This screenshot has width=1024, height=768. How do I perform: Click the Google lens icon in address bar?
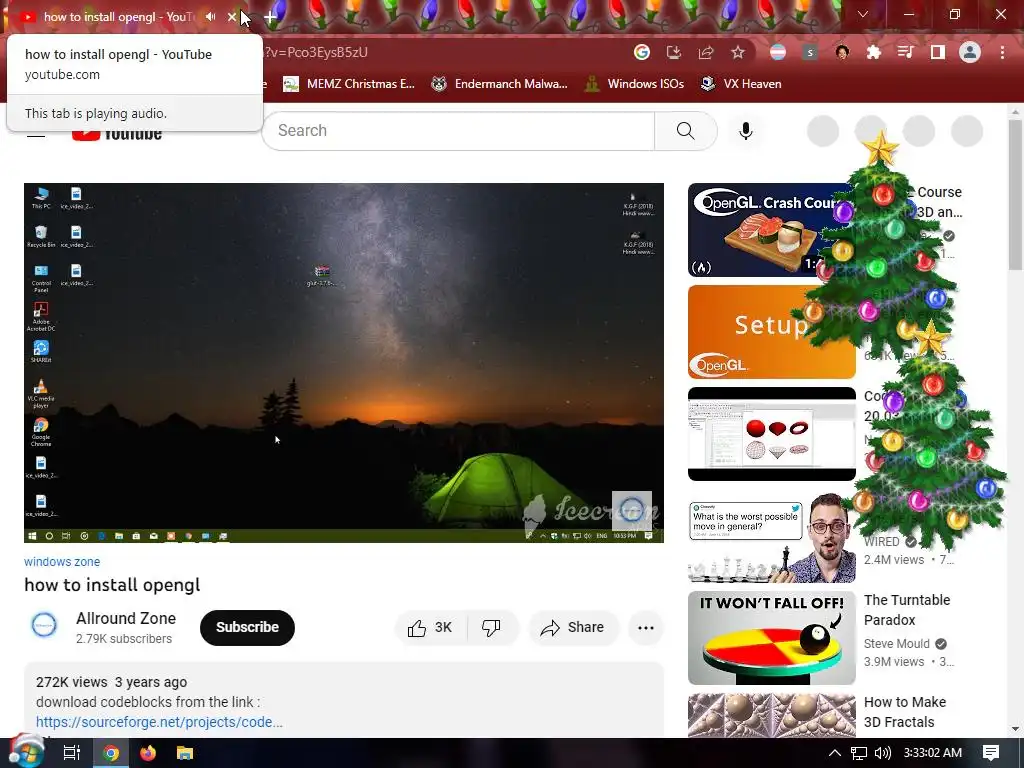point(641,52)
